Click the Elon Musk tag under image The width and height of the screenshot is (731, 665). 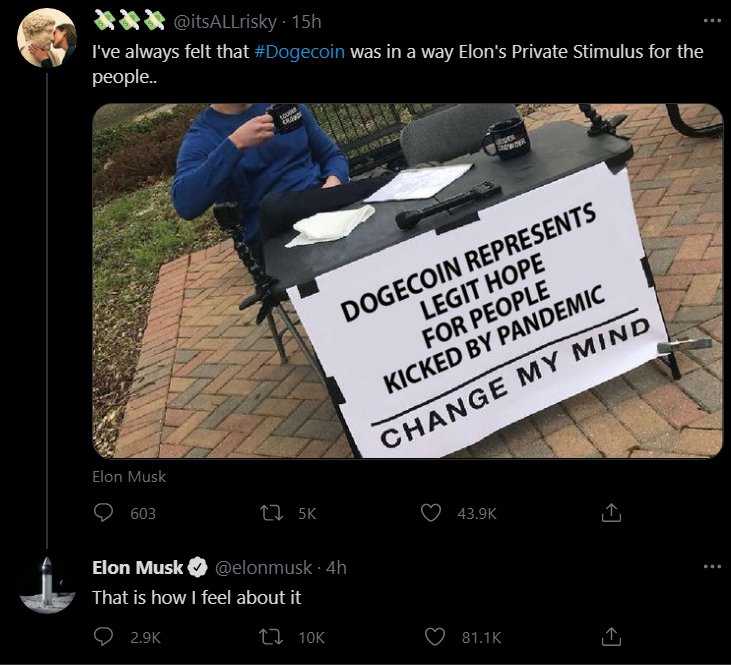pyautogui.click(x=129, y=476)
